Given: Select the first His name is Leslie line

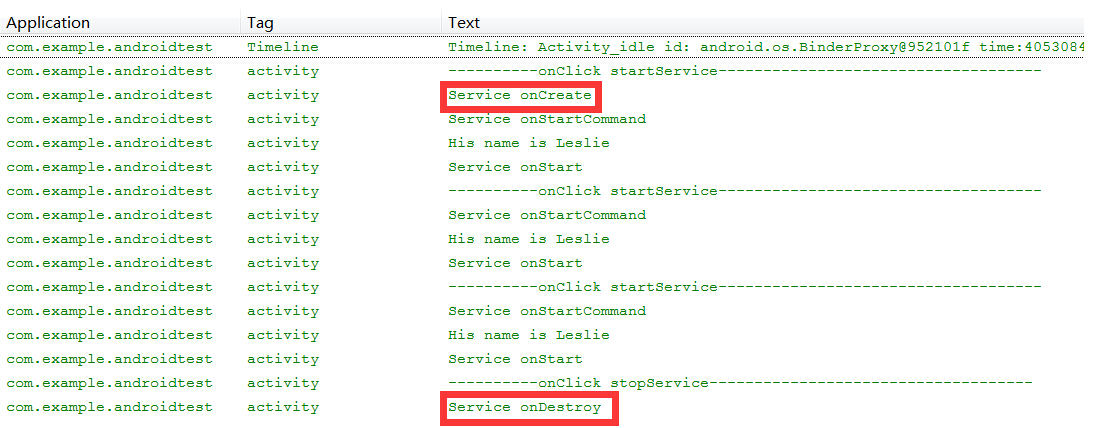Looking at the screenshot, I should 528,143.
